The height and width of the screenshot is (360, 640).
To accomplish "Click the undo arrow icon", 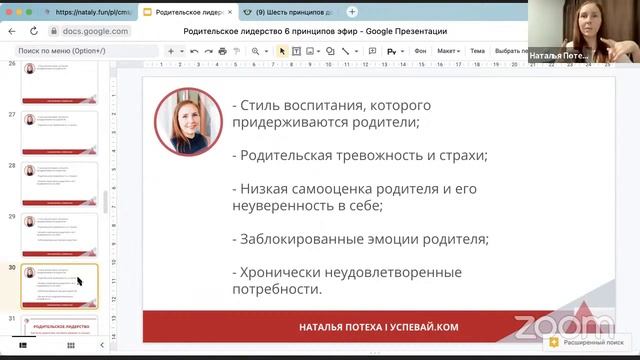I will tap(194, 51).
